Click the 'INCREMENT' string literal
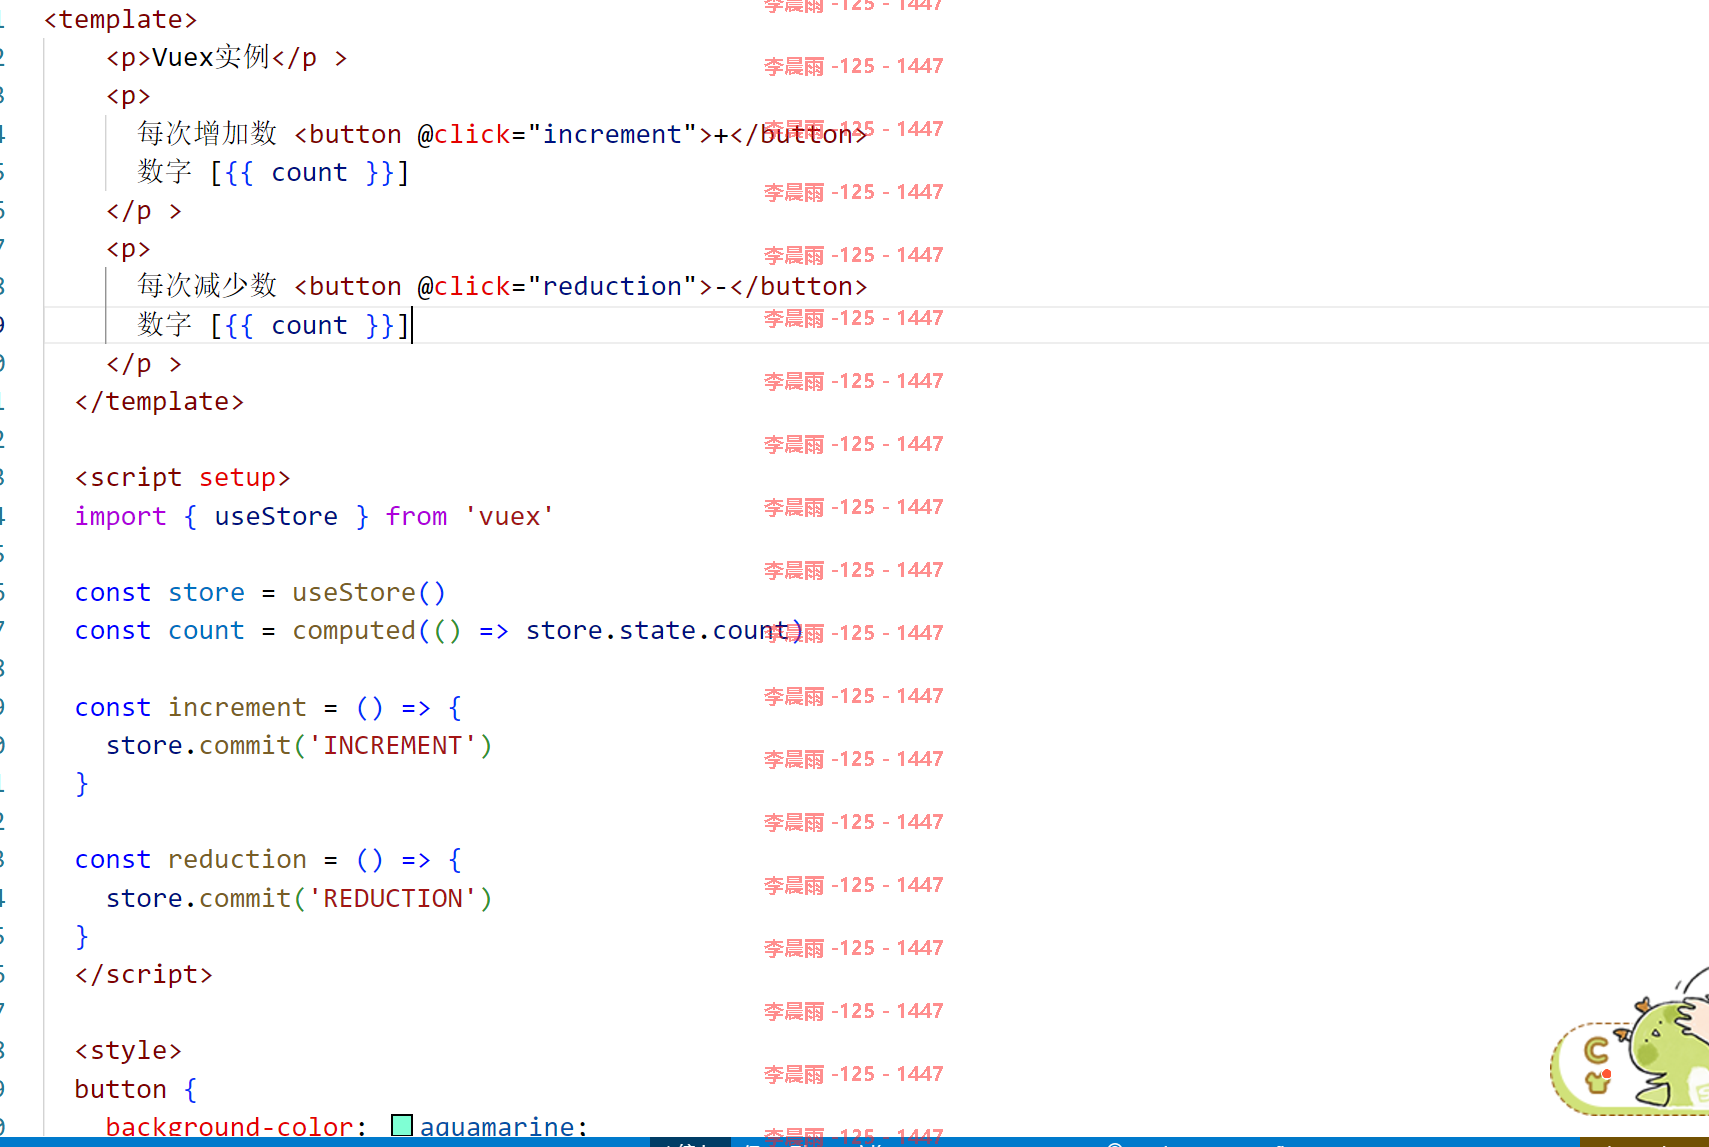The width and height of the screenshot is (1709, 1147). [393, 745]
